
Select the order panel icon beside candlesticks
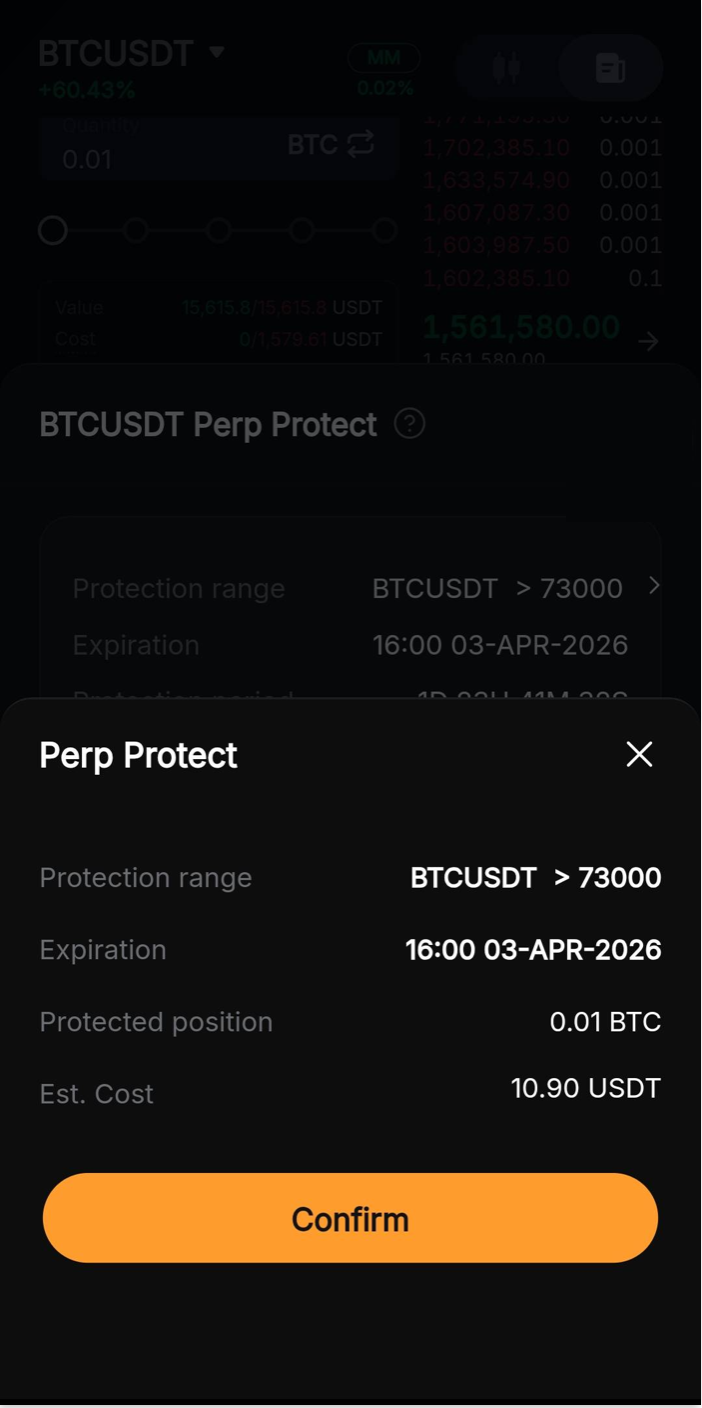tap(610, 68)
